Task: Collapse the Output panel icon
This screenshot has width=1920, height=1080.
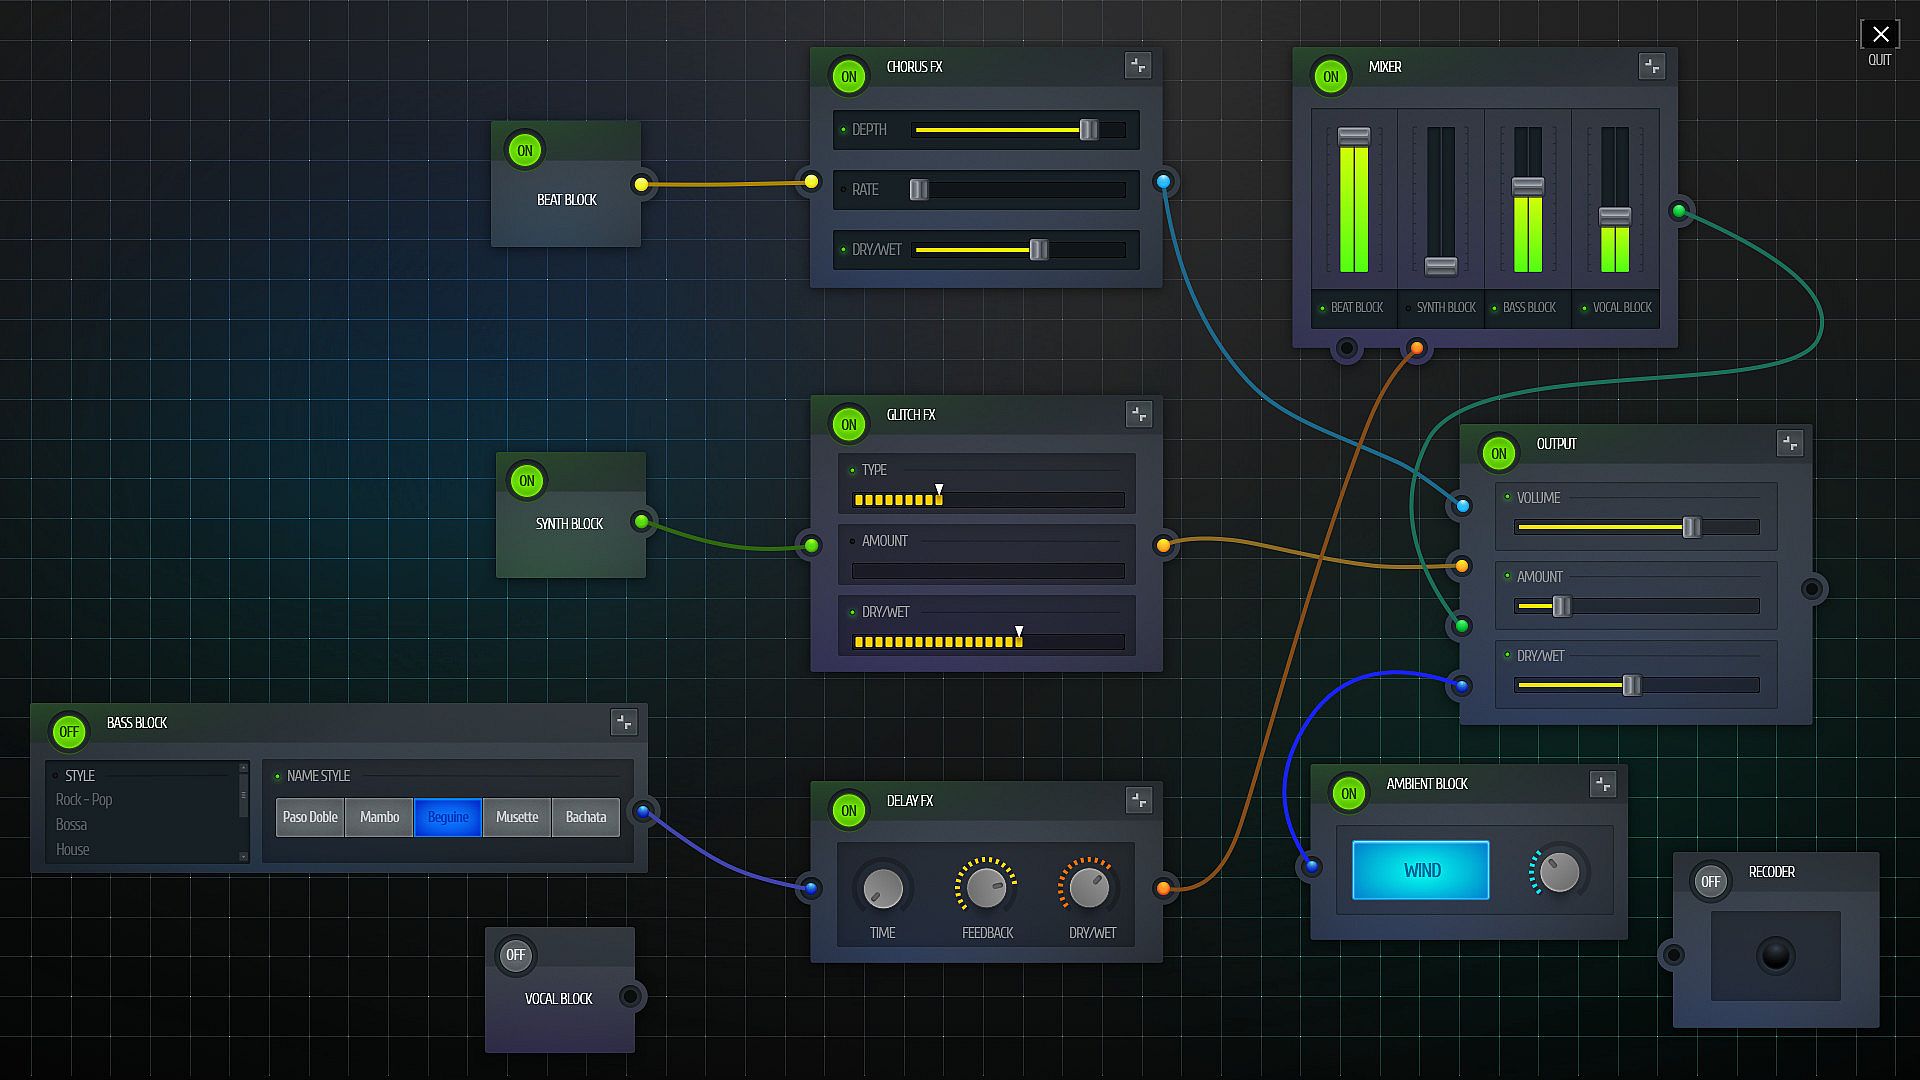Action: [x=1790, y=443]
